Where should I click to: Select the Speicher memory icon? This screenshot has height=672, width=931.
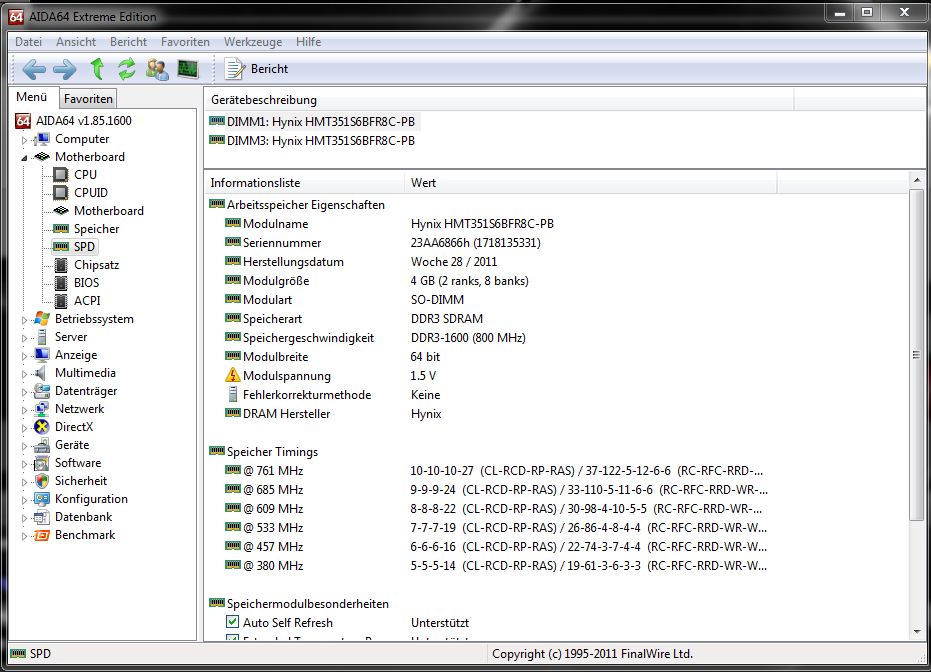point(61,229)
